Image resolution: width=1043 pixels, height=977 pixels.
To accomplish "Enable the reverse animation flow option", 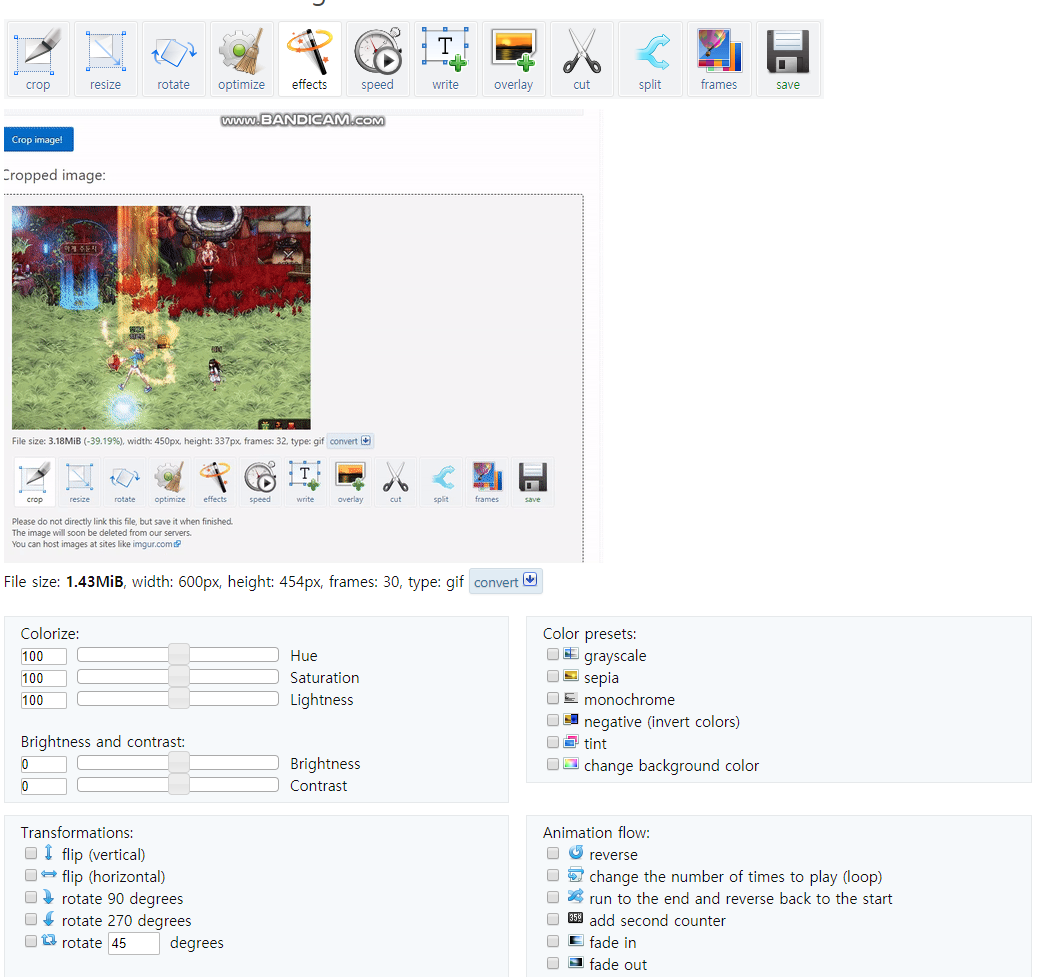I will click(x=553, y=854).
